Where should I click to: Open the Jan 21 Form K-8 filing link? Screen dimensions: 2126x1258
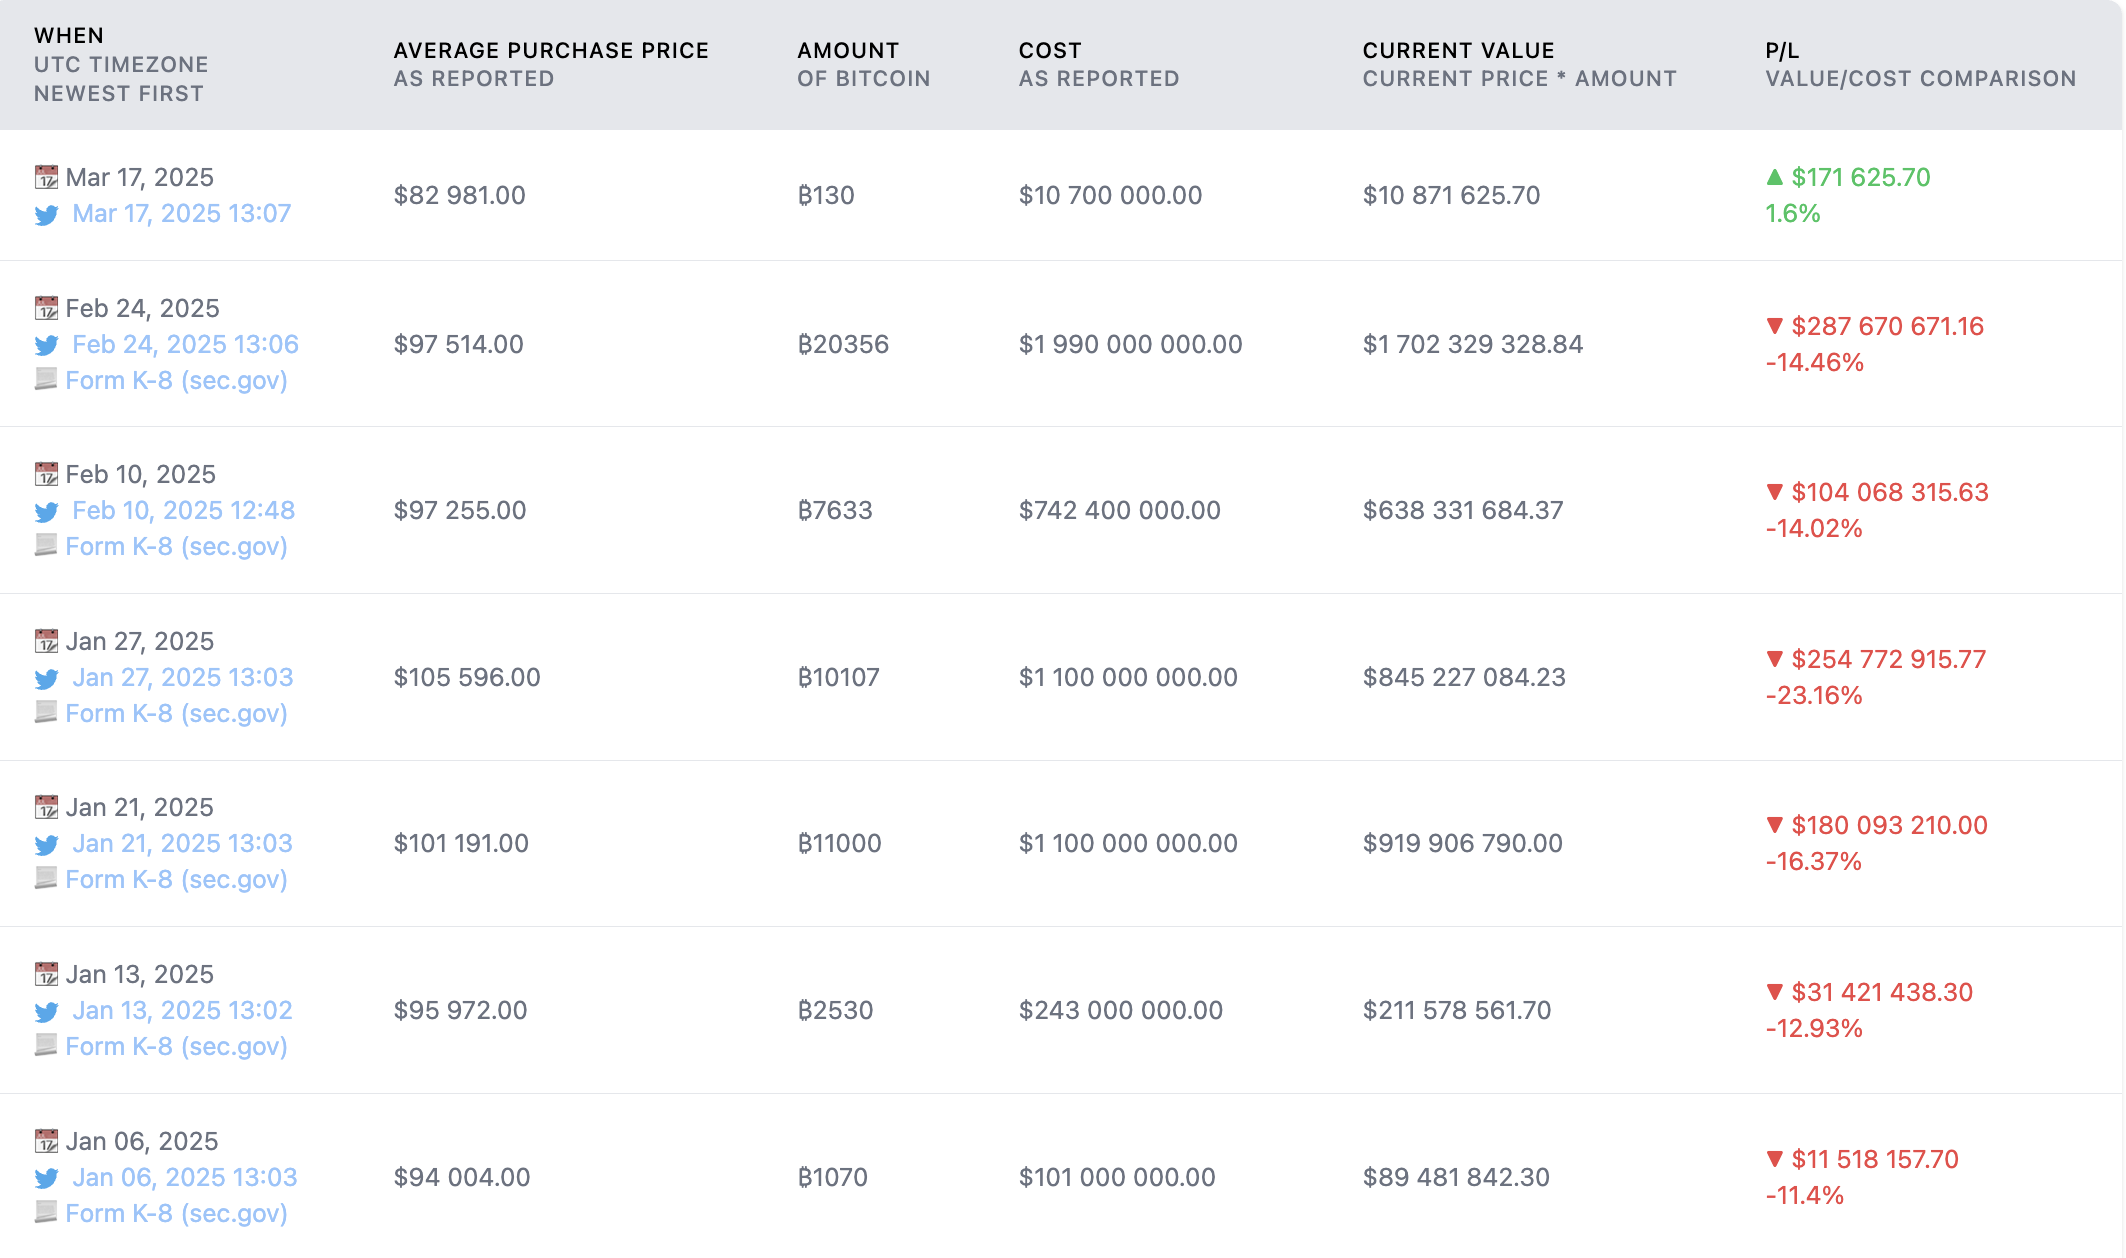(x=177, y=879)
